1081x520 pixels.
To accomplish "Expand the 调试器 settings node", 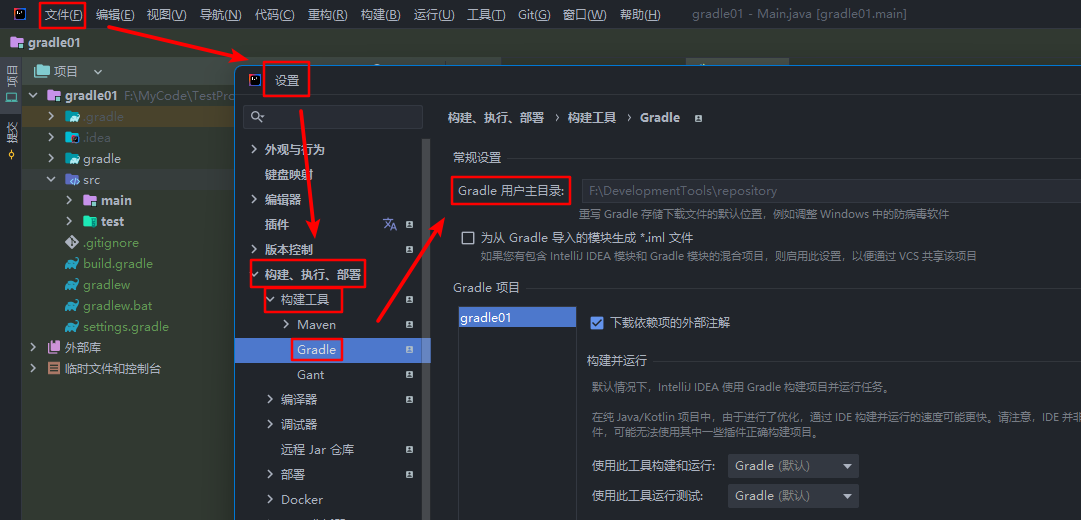I will [x=270, y=425].
